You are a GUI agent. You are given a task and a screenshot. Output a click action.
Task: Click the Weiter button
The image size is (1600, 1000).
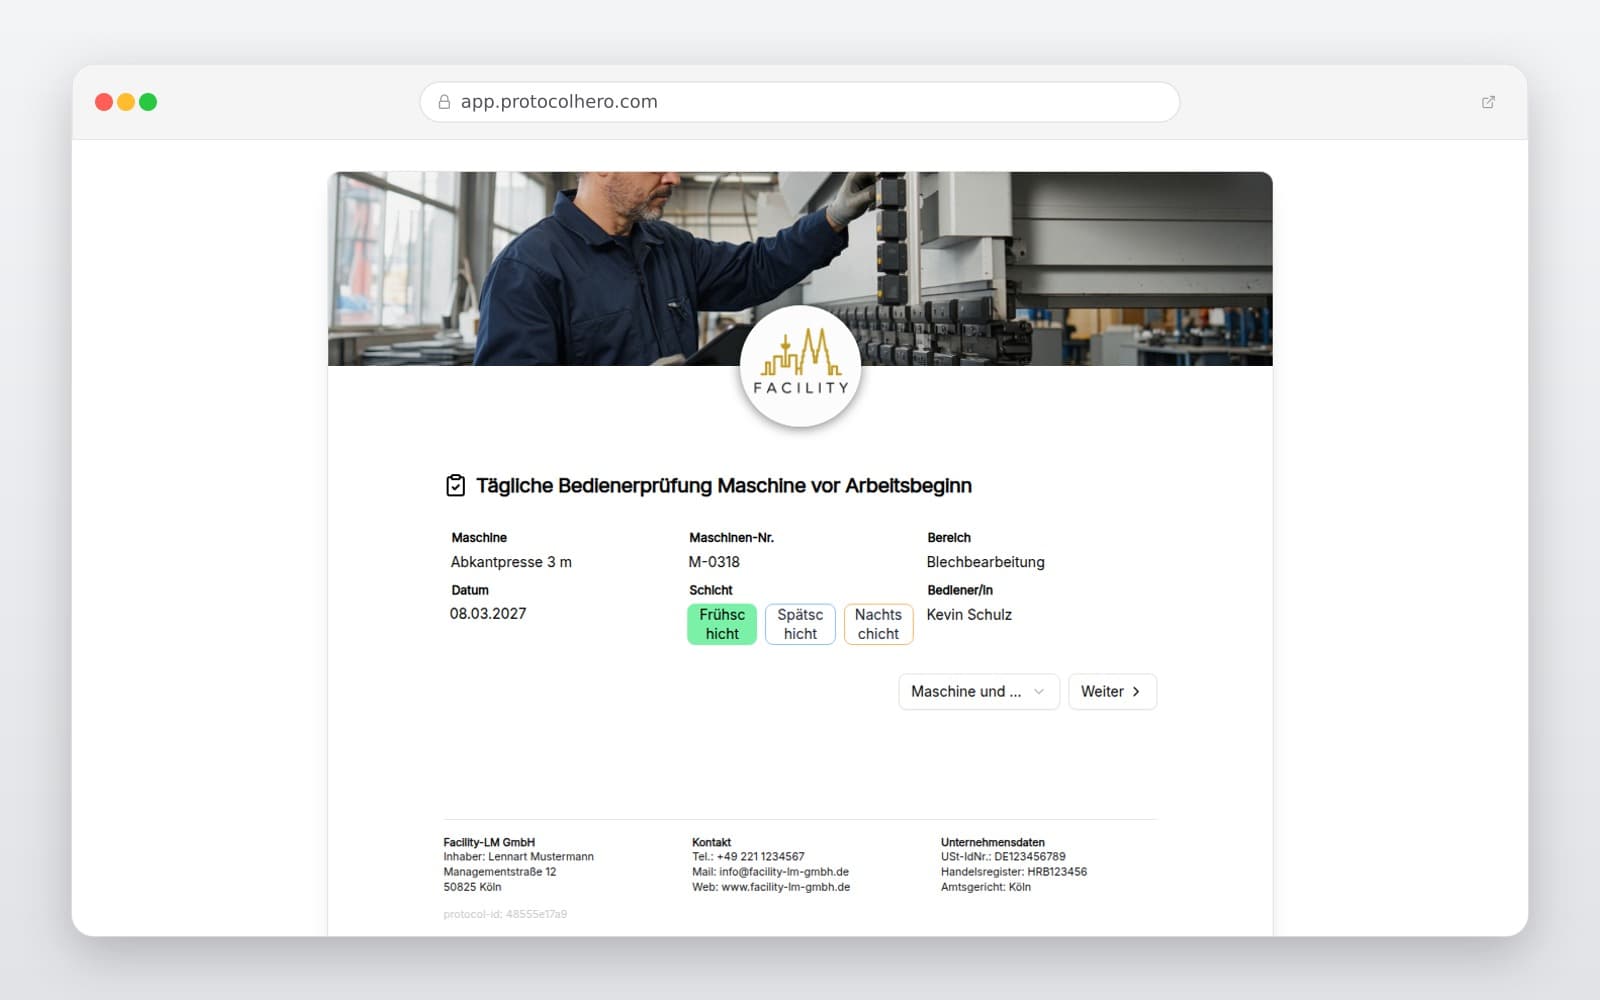tap(1112, 692)
